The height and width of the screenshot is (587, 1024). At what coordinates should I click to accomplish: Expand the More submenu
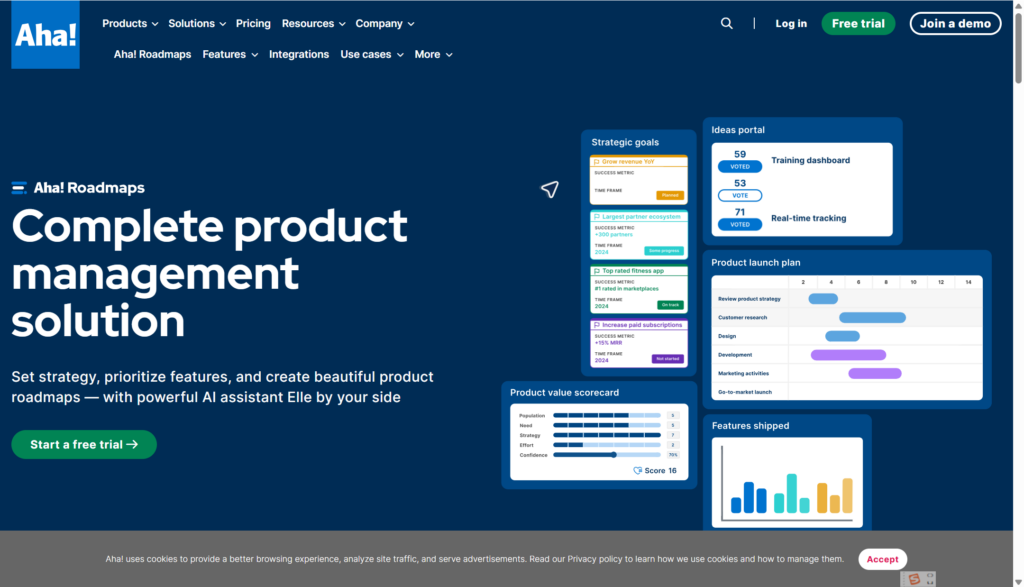433,54
